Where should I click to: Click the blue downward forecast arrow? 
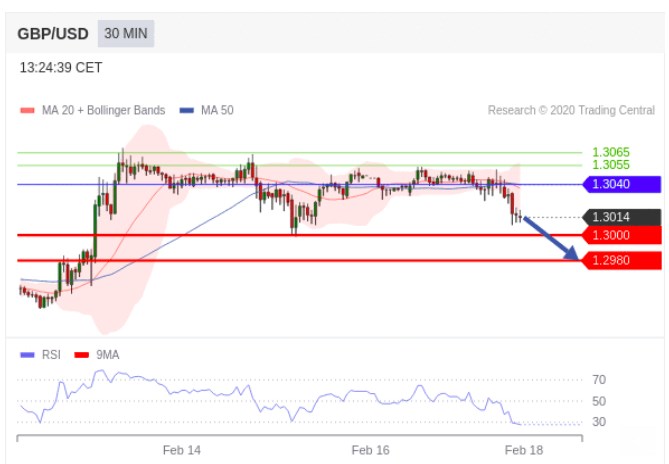(551, 238)
